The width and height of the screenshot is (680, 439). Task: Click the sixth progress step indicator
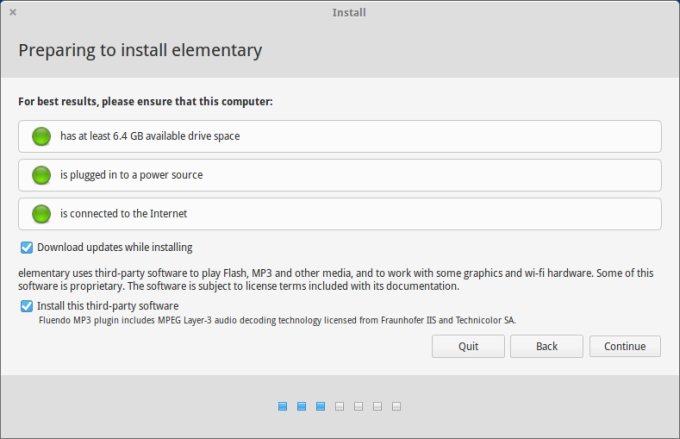pyautogui.click(x=378, y=406)
